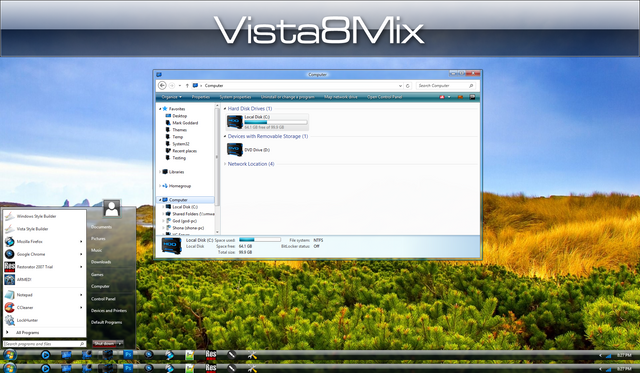Click the Shut down button
Viewport: 640px width, 373px height.
tap(104, 344)
